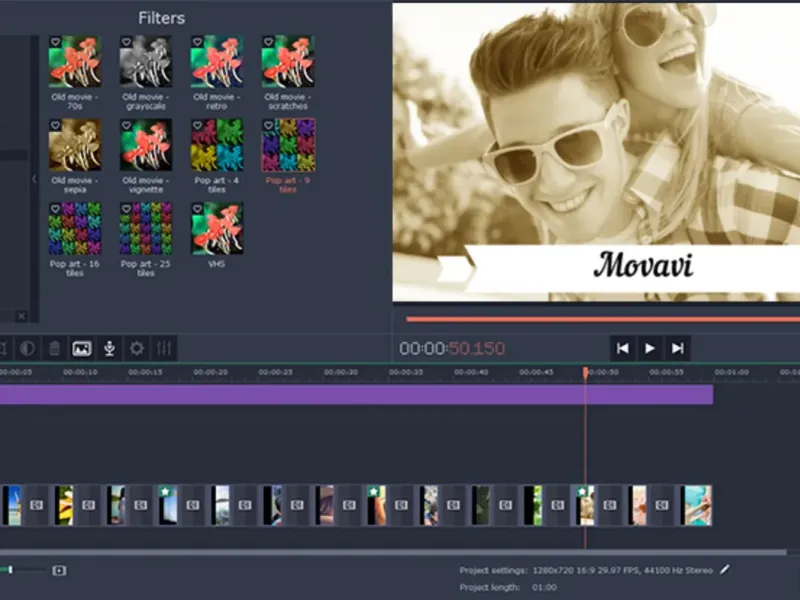The image size is (800, 600).
Task: Close the left panel with the X button
Action: coord(21,316)
